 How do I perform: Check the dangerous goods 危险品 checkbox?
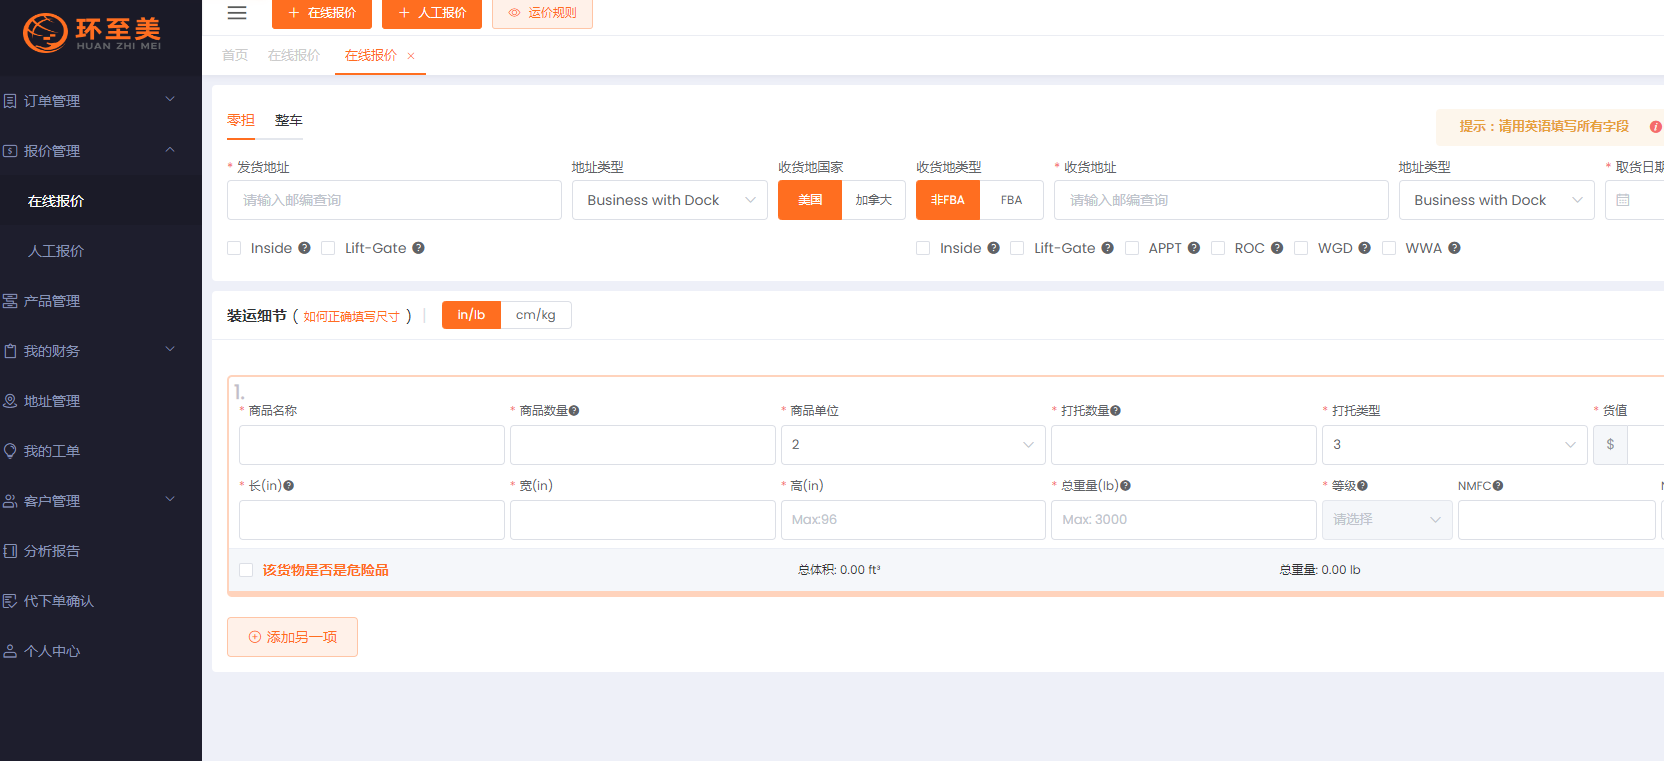pos(246,570)
